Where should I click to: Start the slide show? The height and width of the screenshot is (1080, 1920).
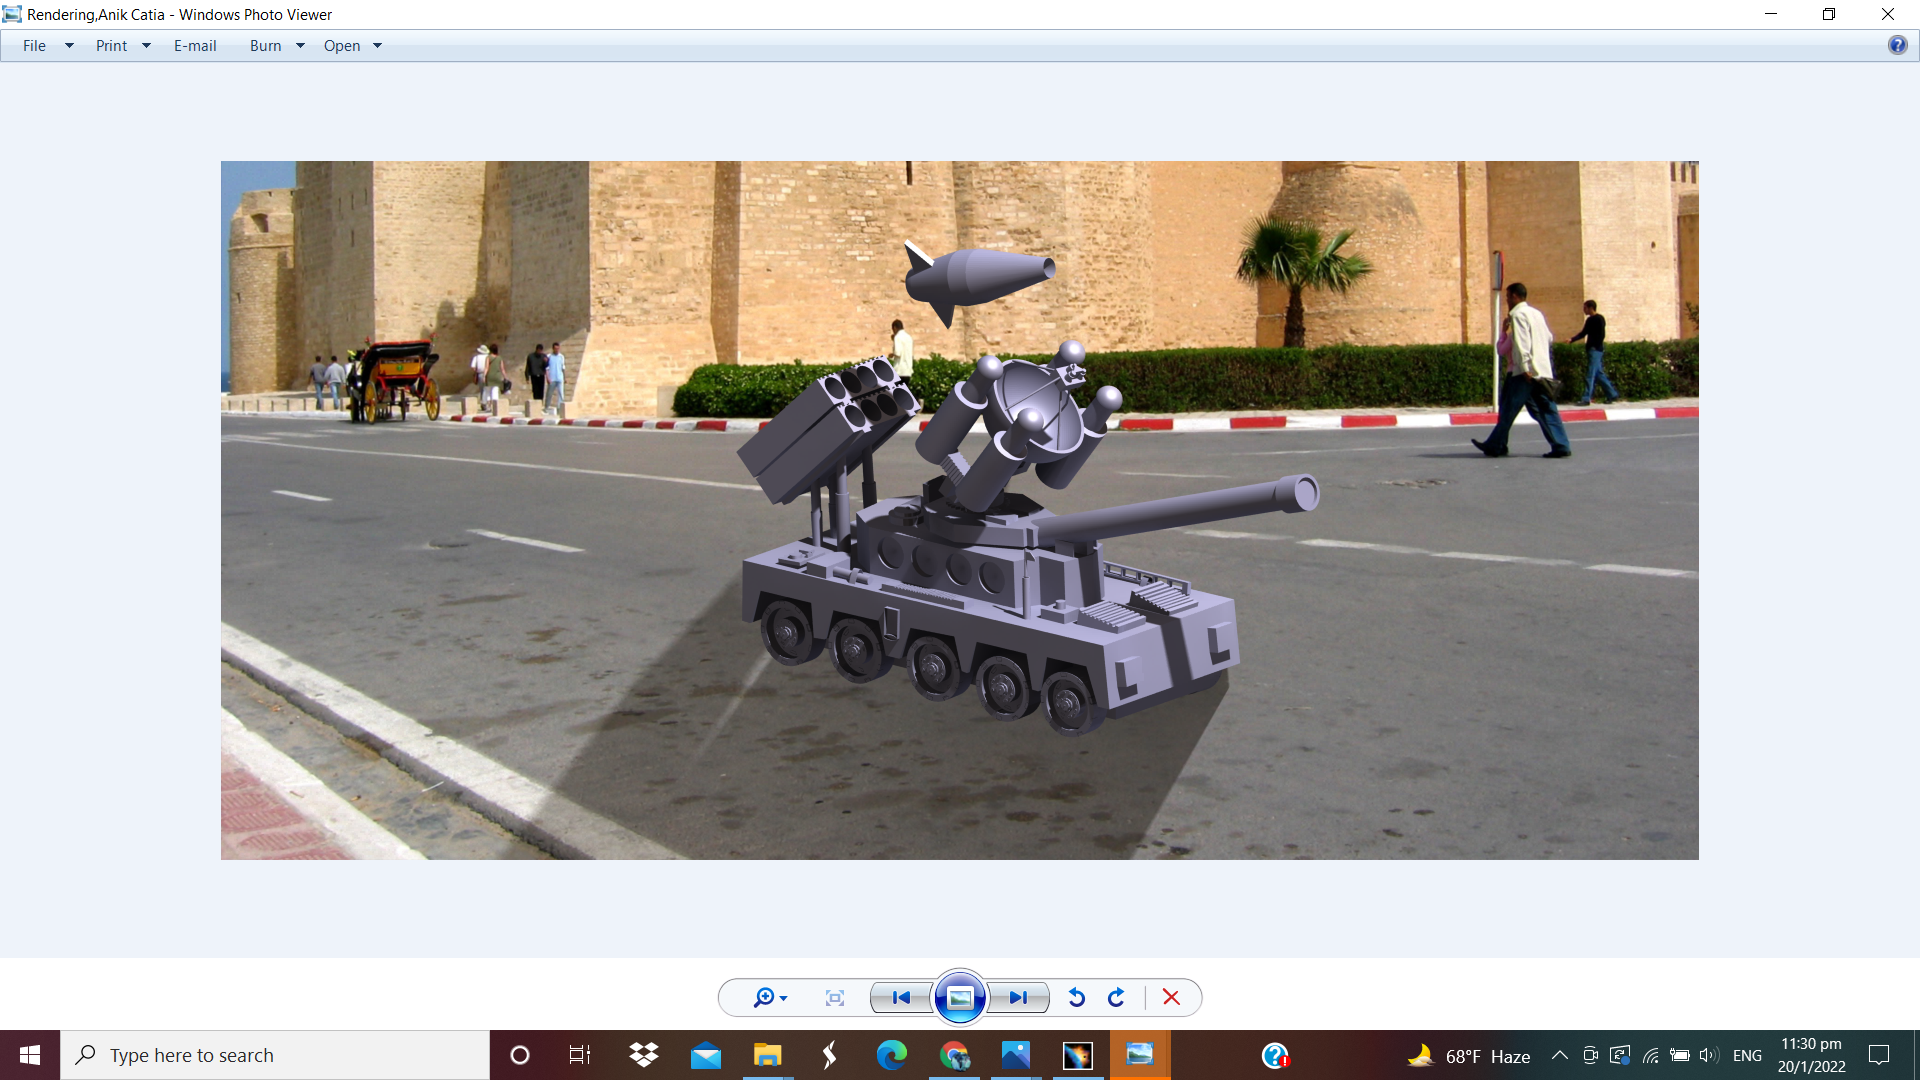pos(960,998)
